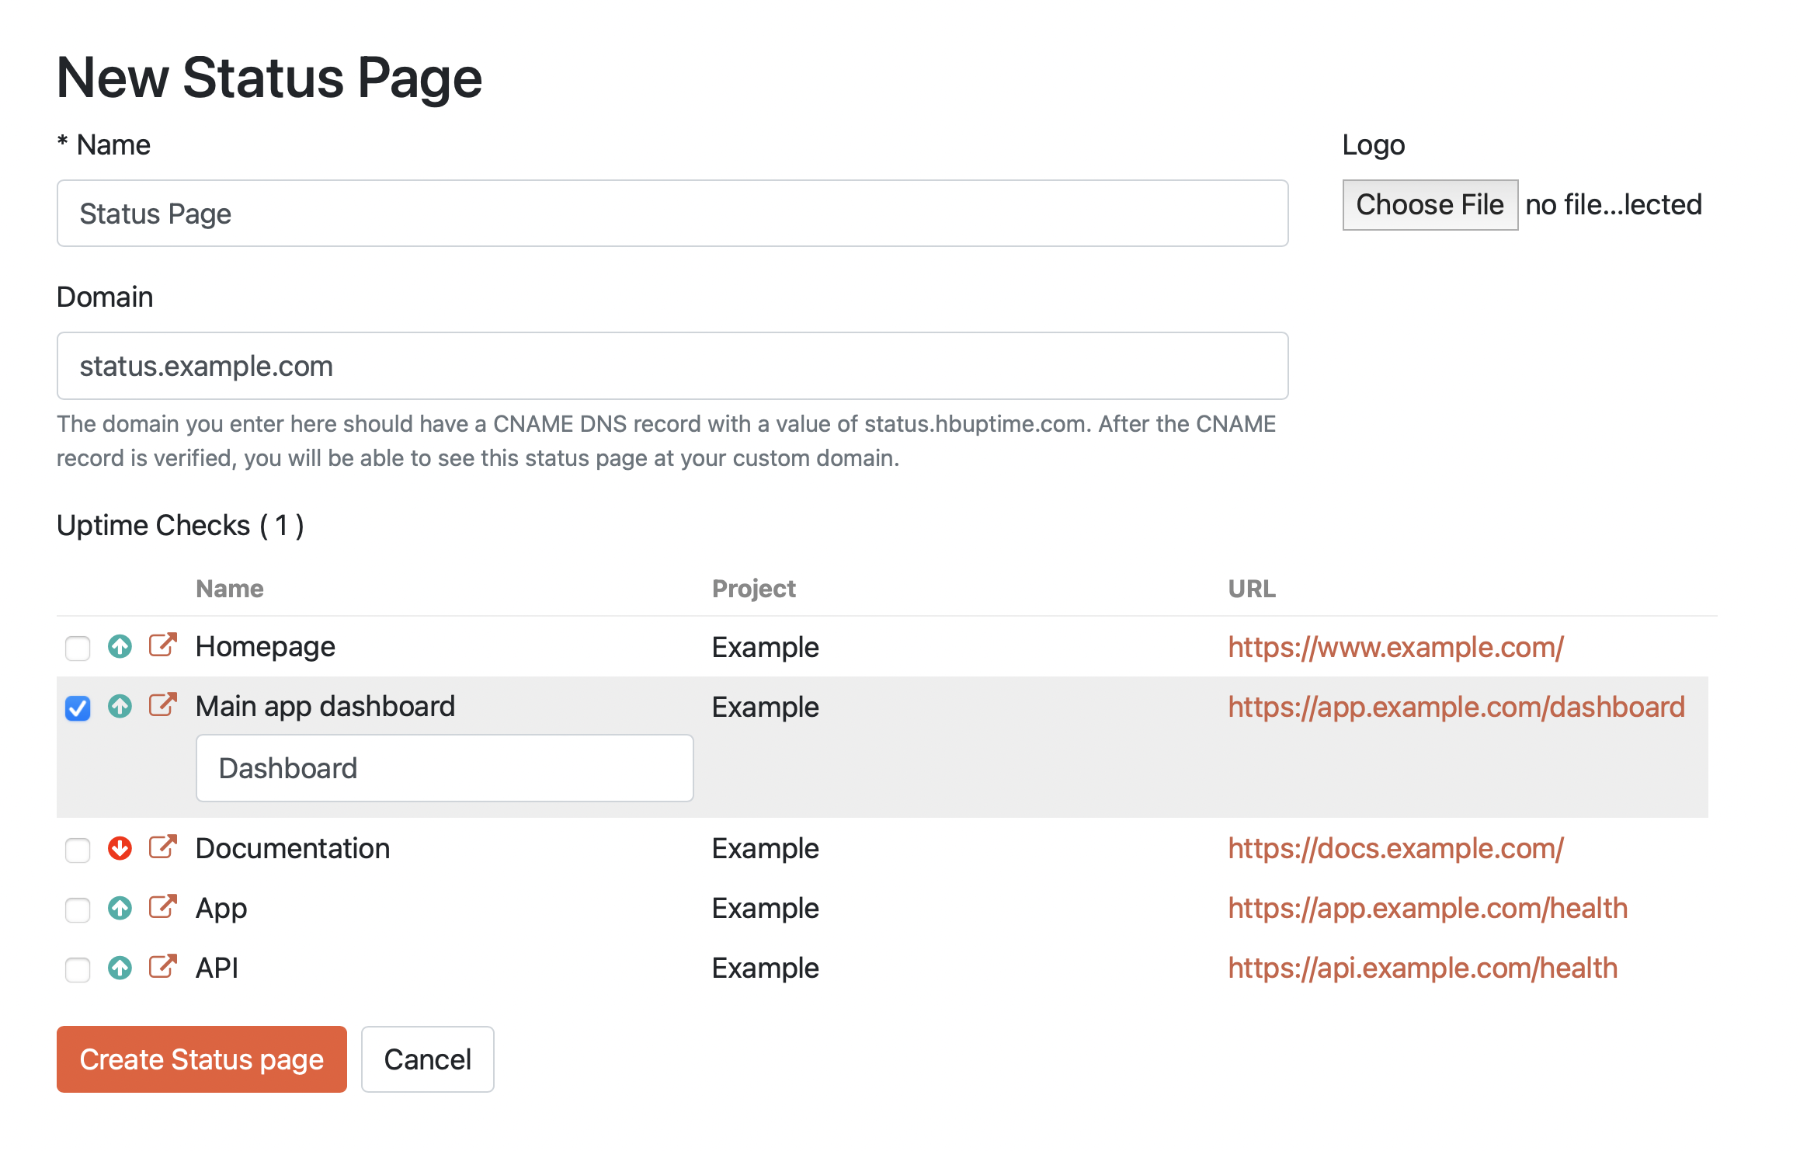This screenshot has width=1800, height=1151.
Task: Click the Documentation down-status red icon
Action: pos(120,849)
